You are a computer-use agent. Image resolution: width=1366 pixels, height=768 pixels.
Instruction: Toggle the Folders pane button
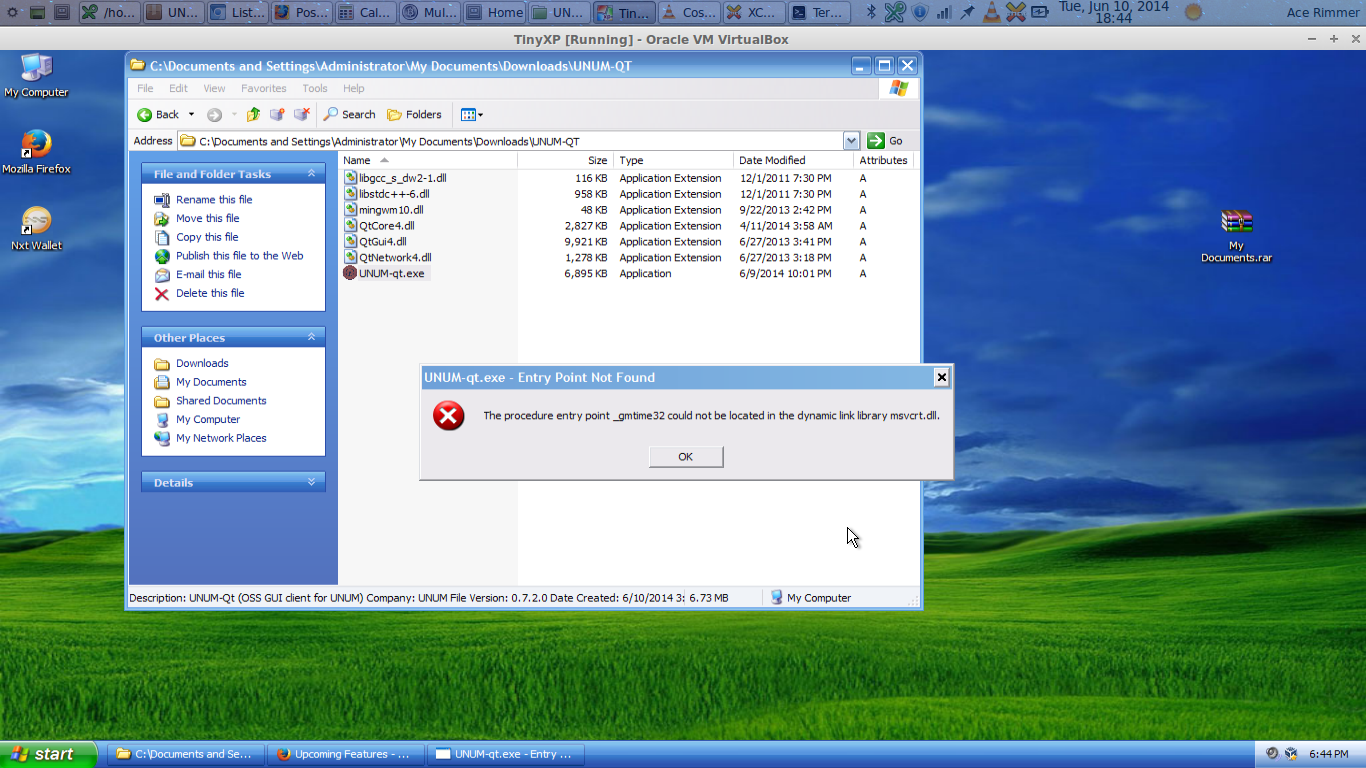coord(414,114)
